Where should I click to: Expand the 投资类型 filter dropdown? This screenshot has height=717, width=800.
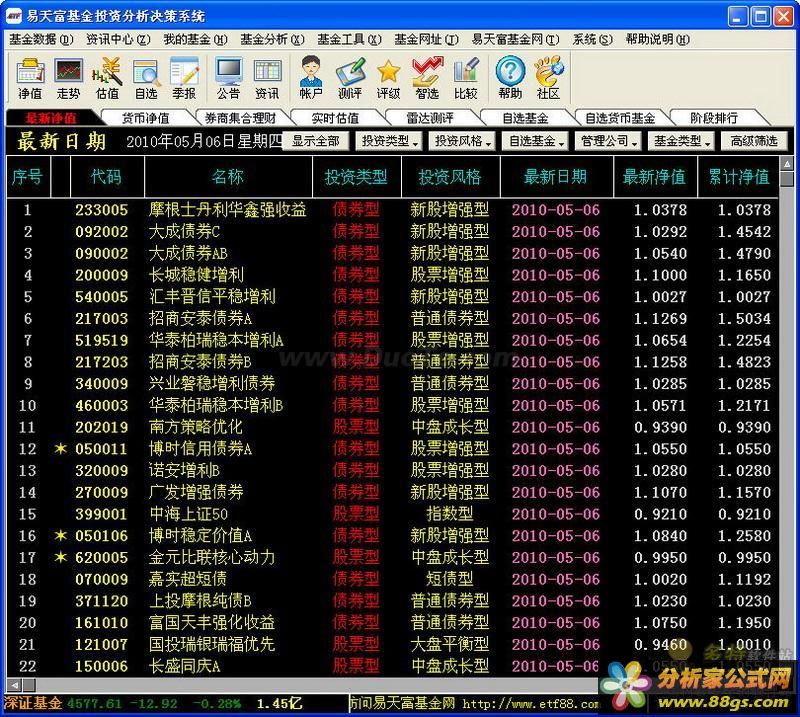tap(389, 141)
